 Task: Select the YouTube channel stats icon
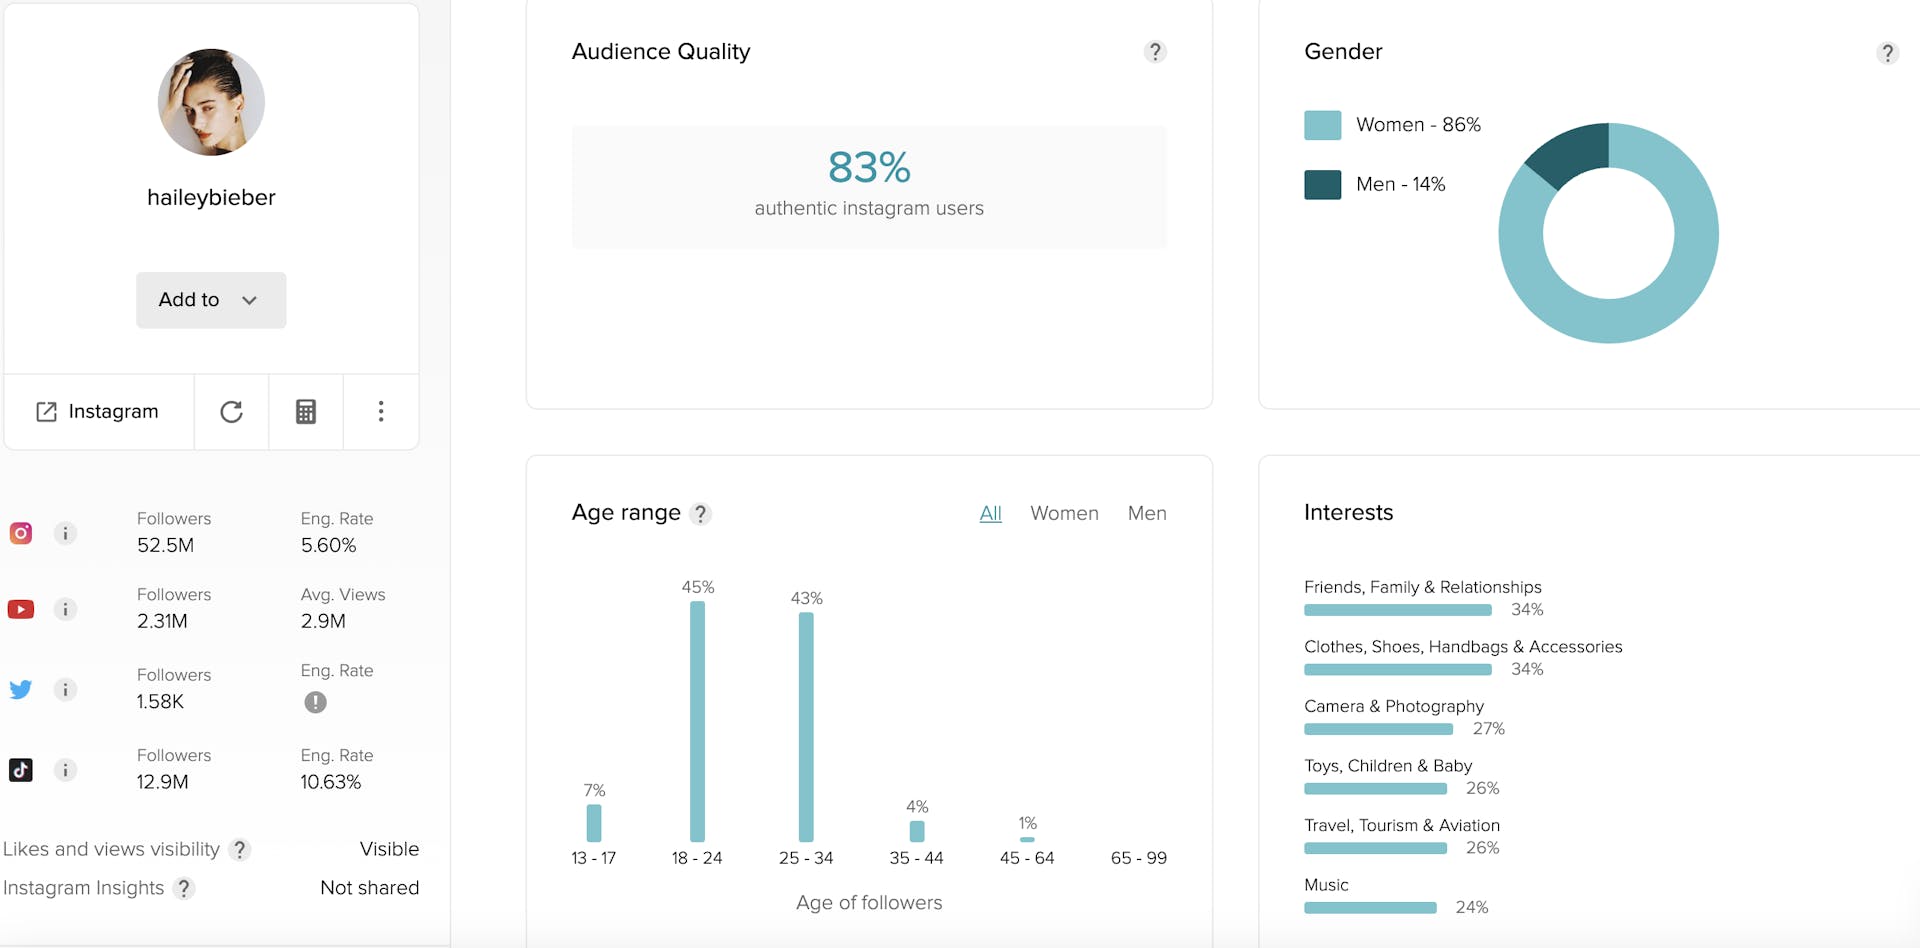20,609
